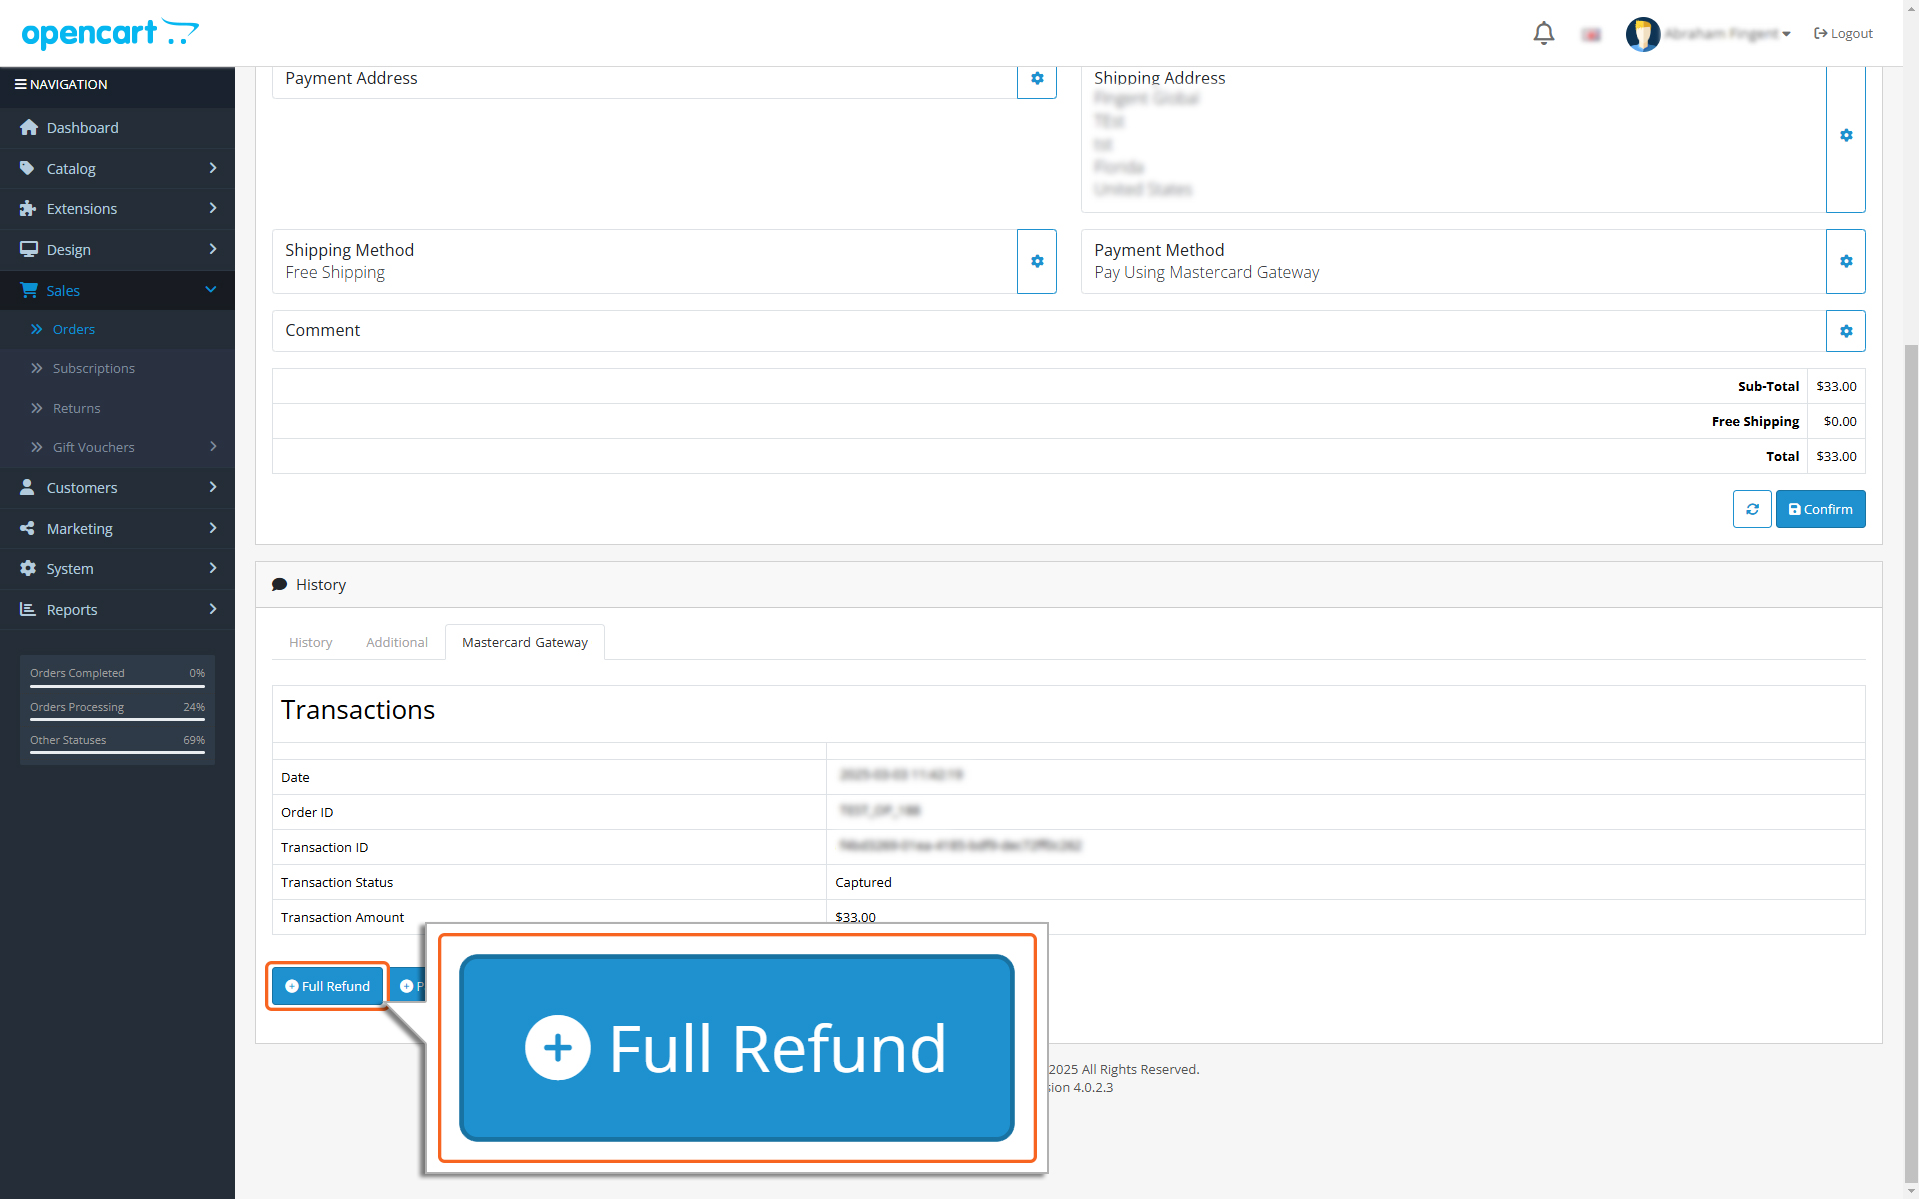Toggle the navigation hamburger icon
Viewport: 1919px width, 1199px height.
(x=20, y=84)
